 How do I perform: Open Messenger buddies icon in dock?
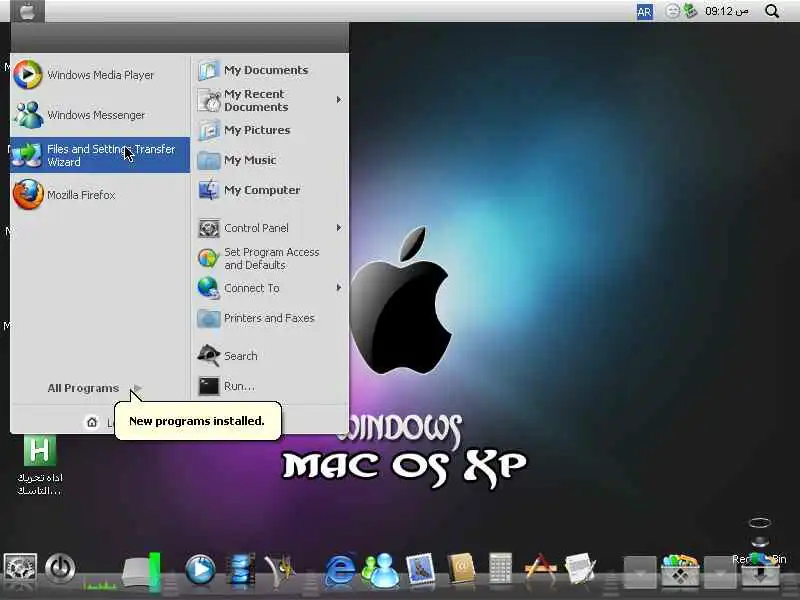click(381, 570)
